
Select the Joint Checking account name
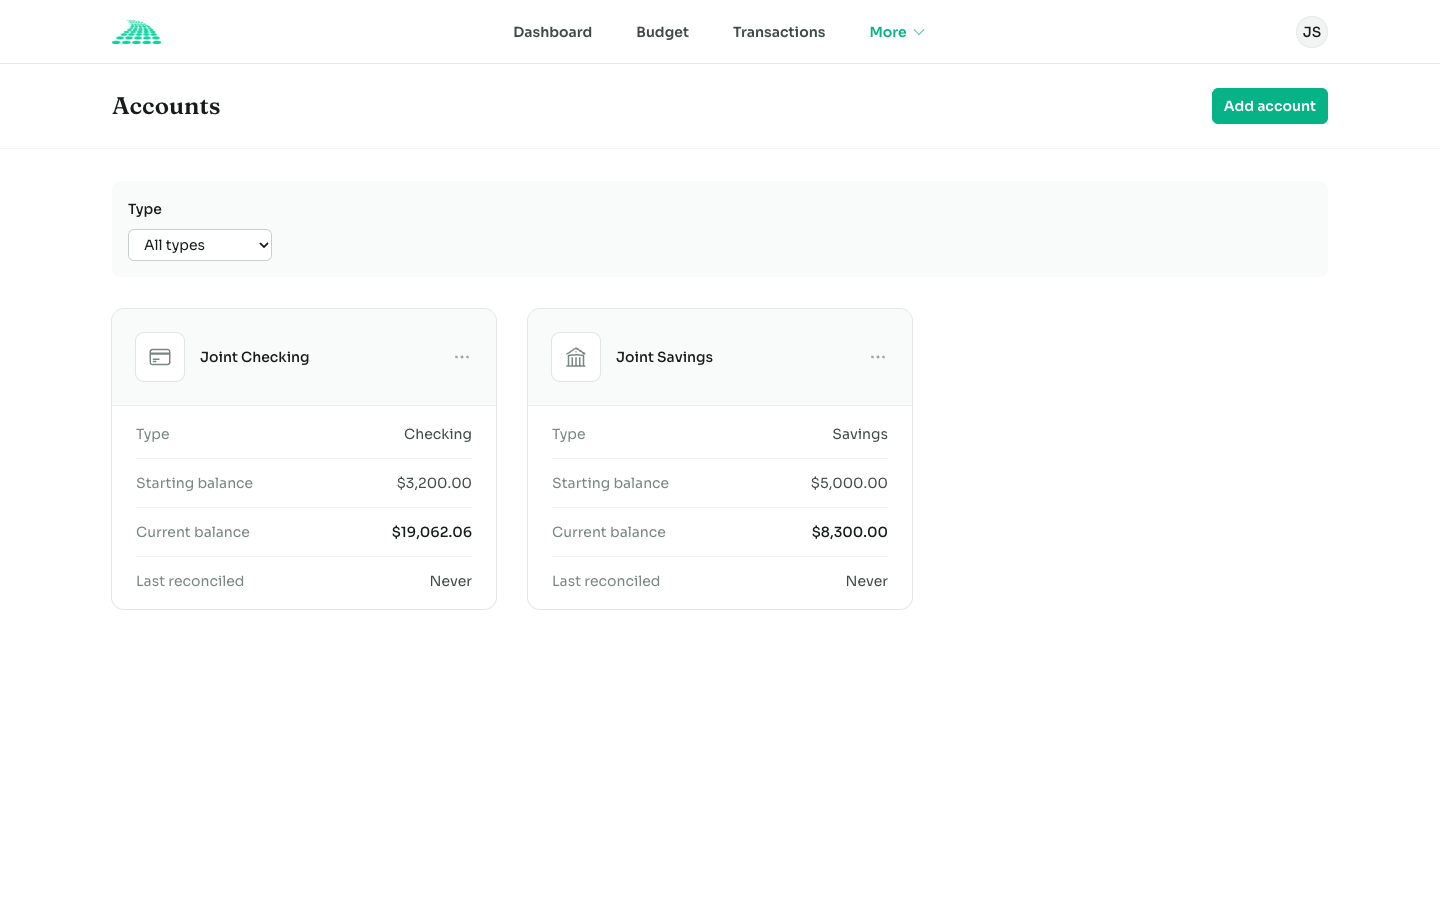click(254, 357)
